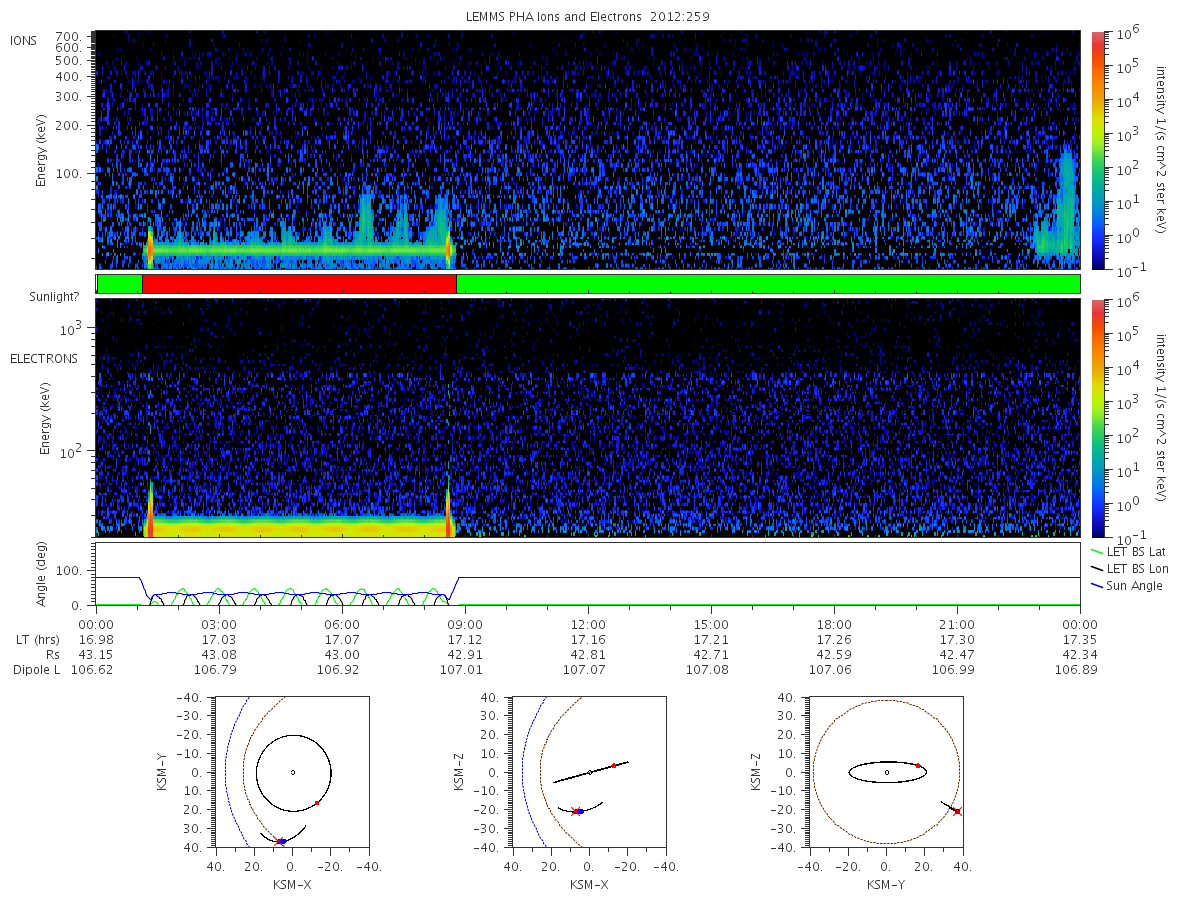Click the ion burst near end of day
The image size is (1200, 900).
pos(1056,207)
